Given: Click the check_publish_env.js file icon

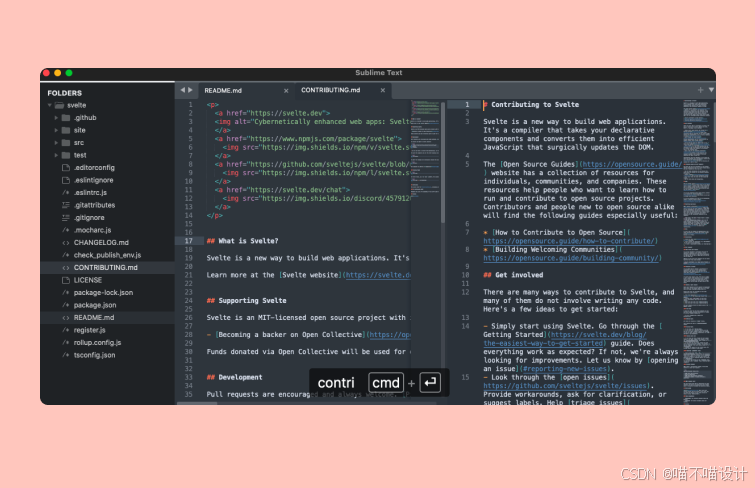Looking at the screenshot, I should (x=66, y=255).
